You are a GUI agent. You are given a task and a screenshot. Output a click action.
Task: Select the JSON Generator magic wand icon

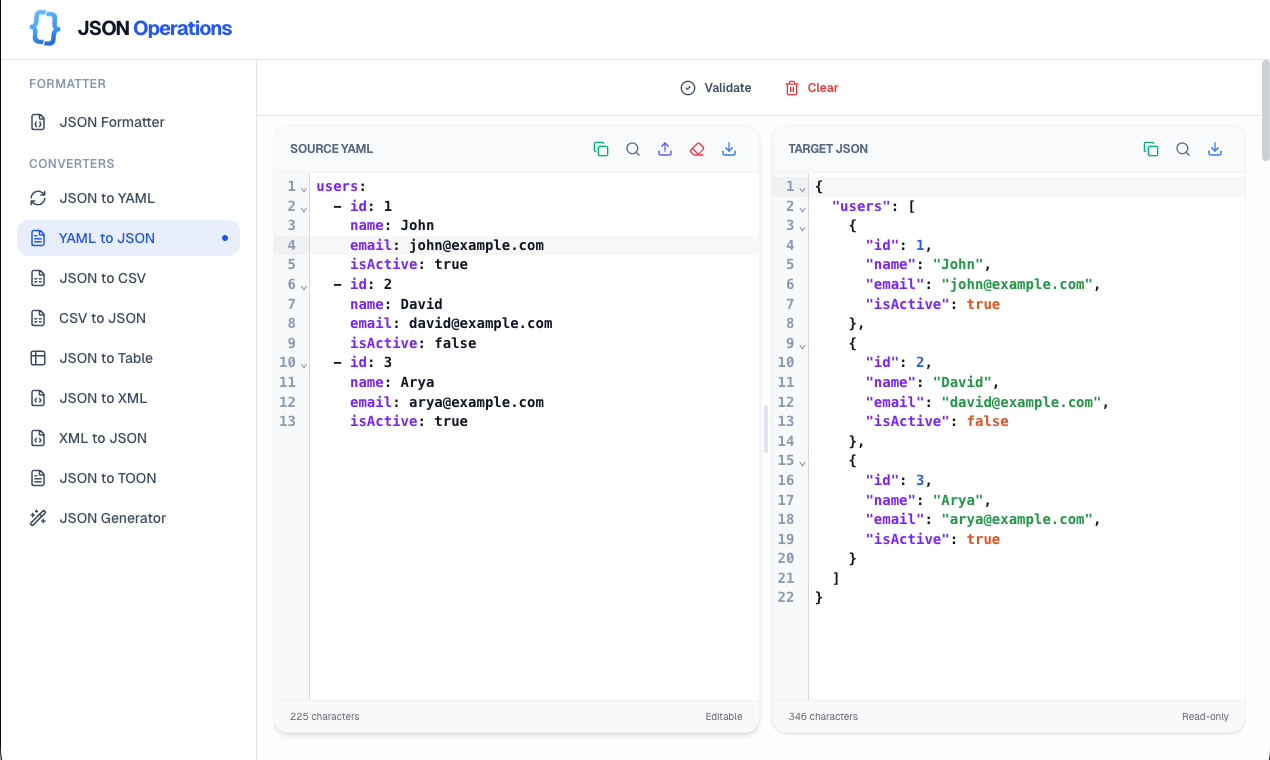point(38,517)
